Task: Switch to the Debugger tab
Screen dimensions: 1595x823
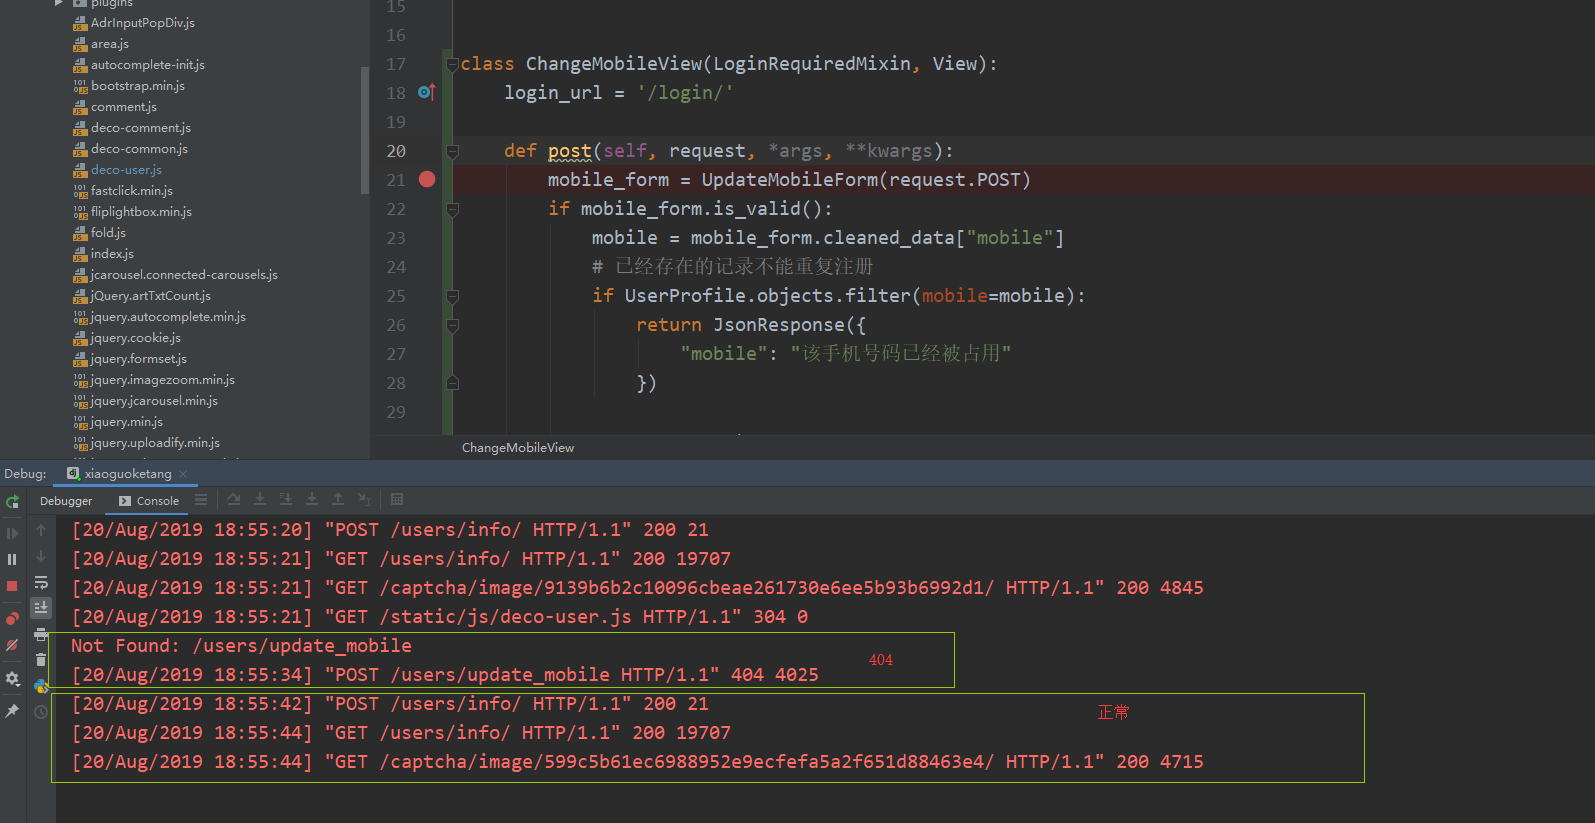Action: [x=66, y=501]
